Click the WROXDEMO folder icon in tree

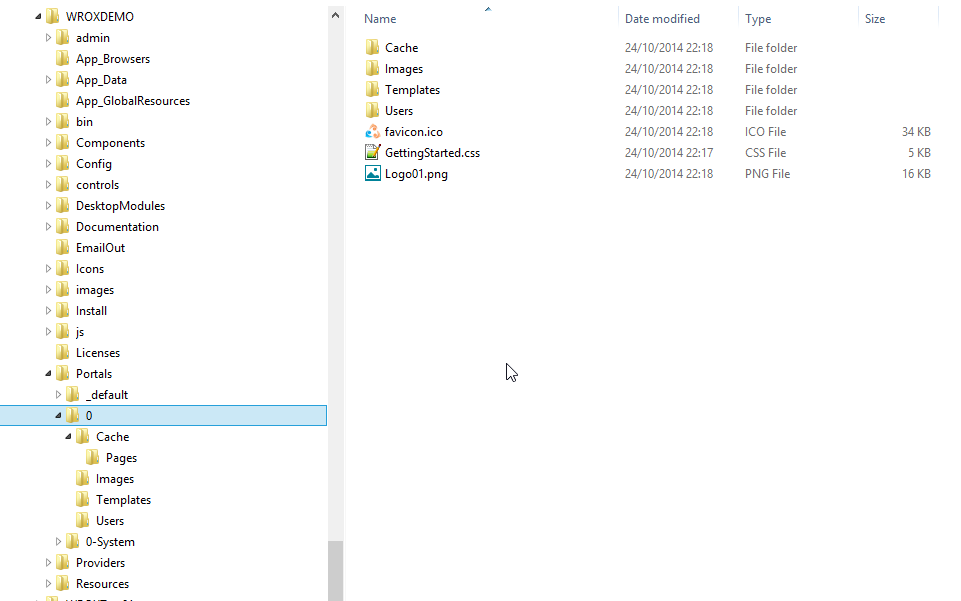[x=53, y=16]
